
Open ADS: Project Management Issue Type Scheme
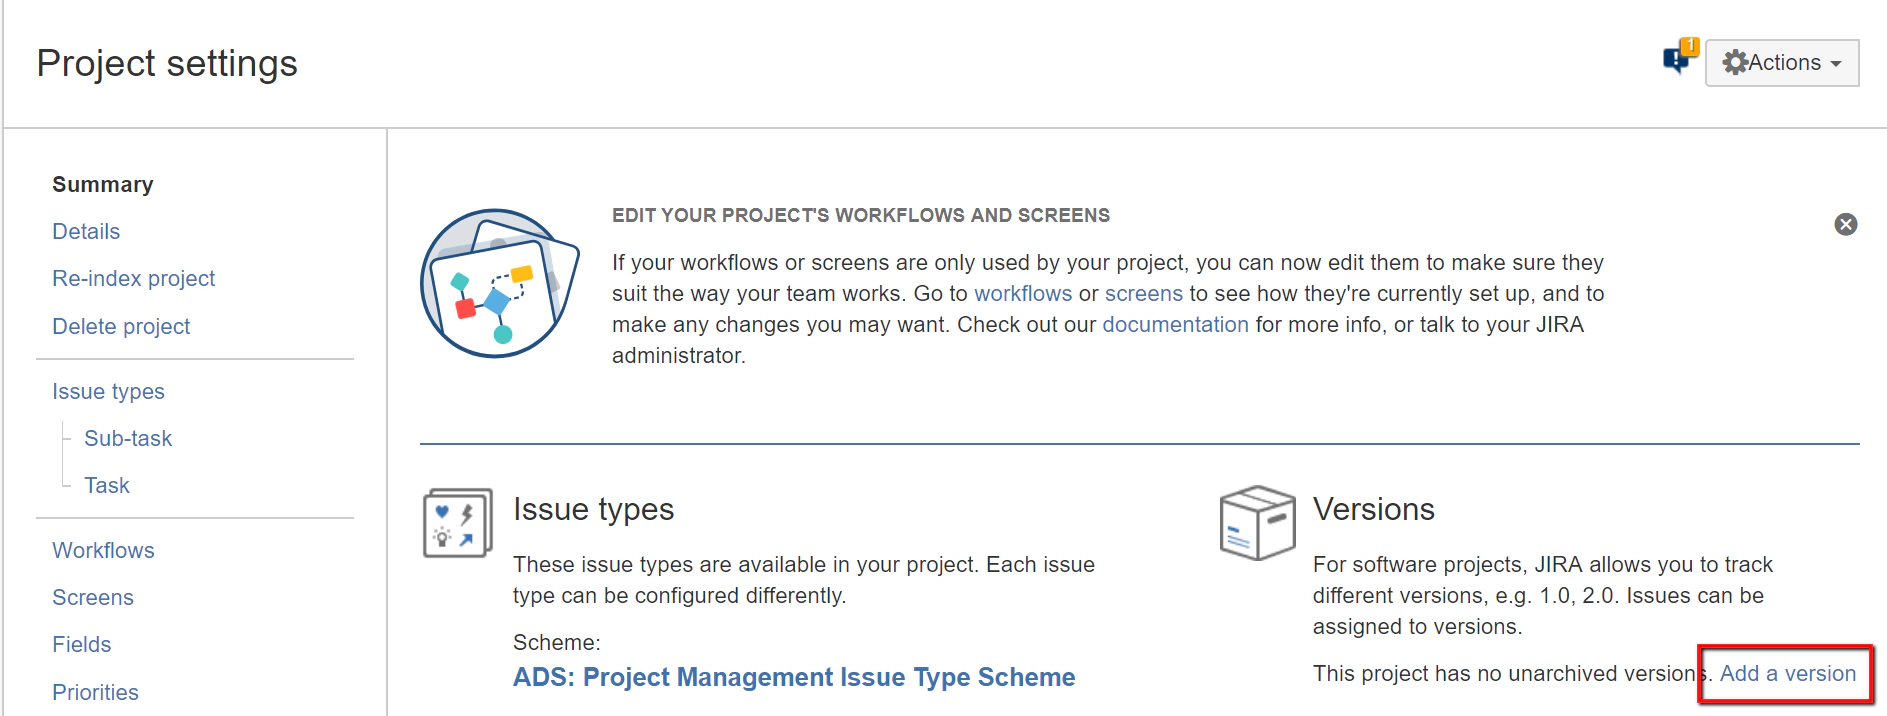coord(793,677)
